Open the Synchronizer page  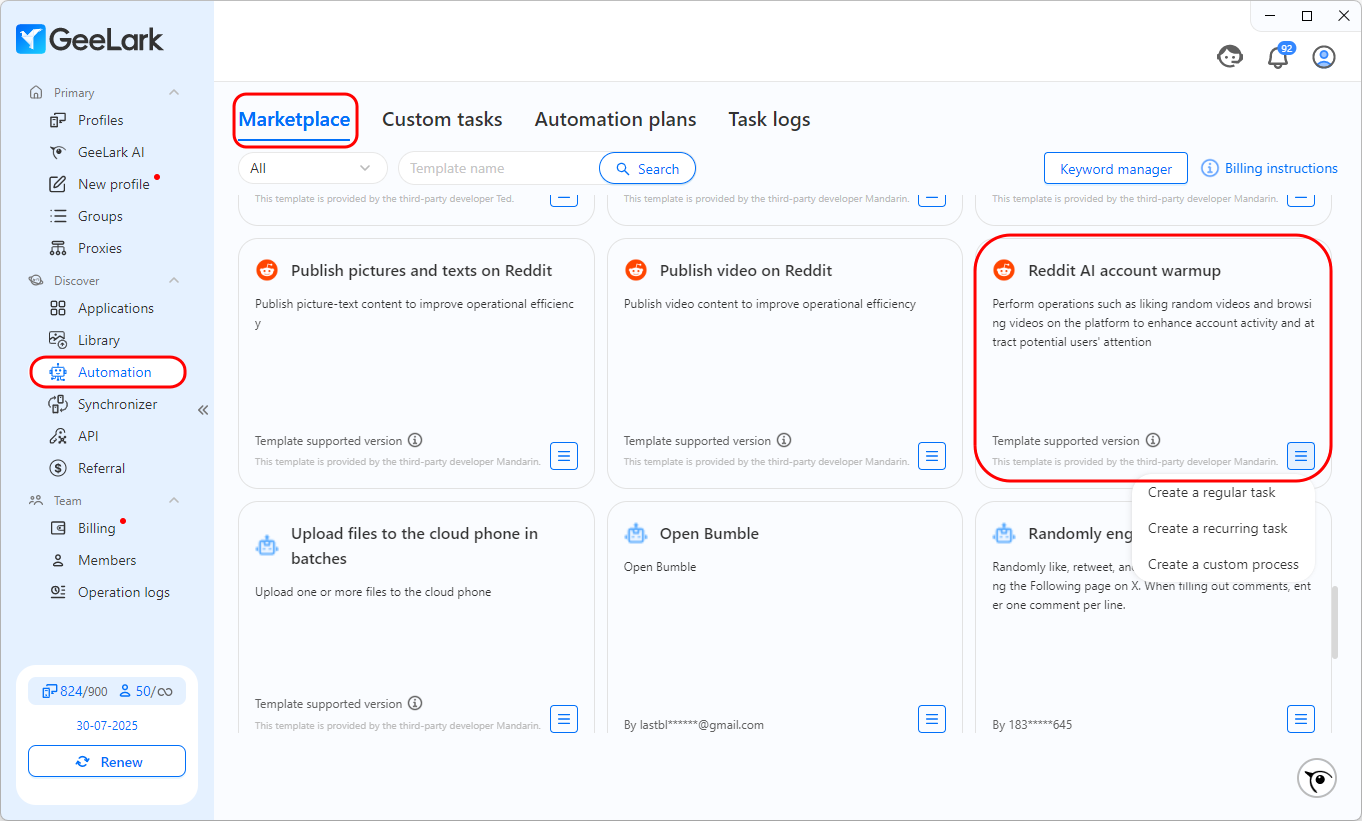pos(117,404)
